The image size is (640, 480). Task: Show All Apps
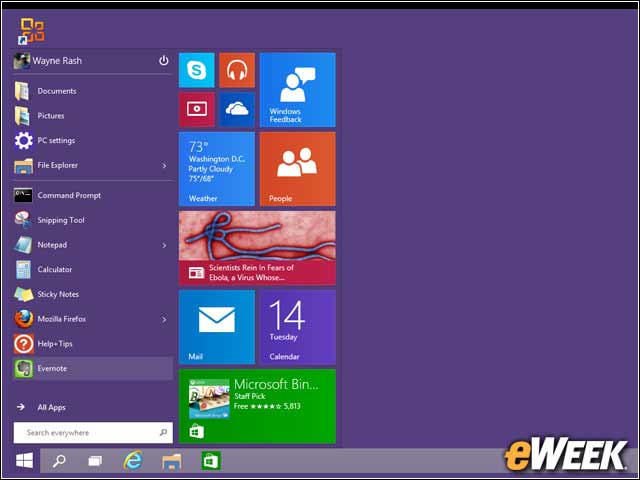41,407
